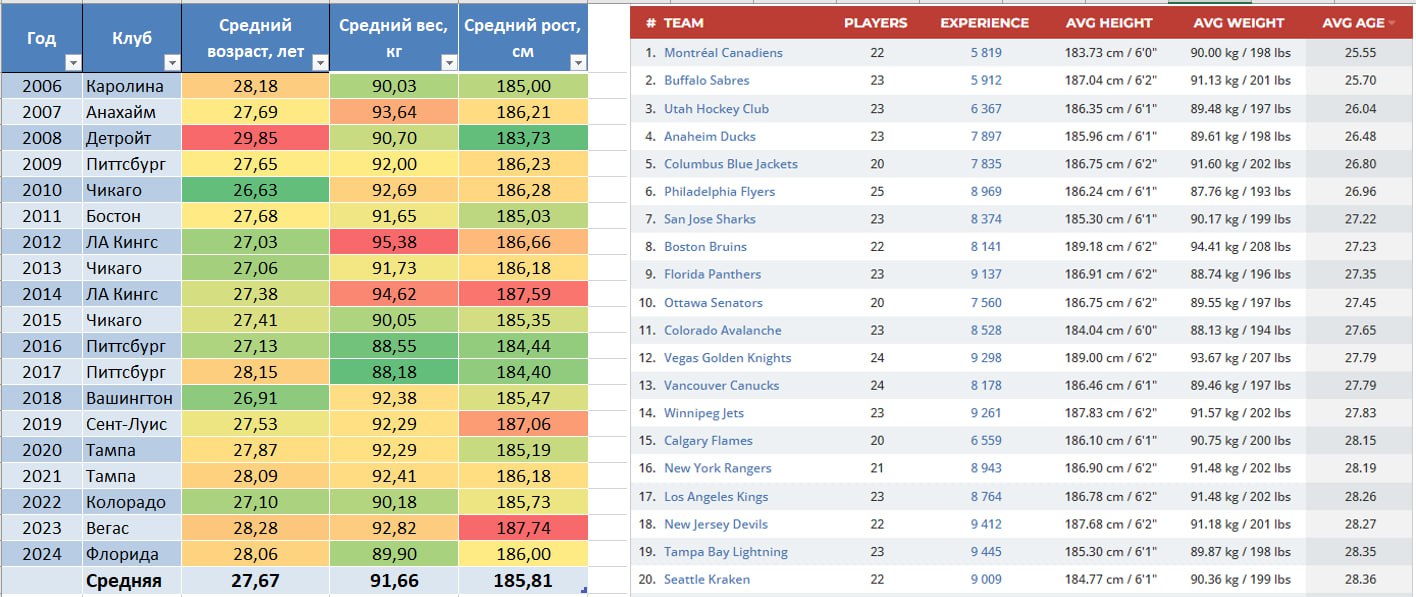Click experience value 9 445 for Tampa Bay
Screen dimensions: 1416x597
pyautogui.click(x=986, y=552)
